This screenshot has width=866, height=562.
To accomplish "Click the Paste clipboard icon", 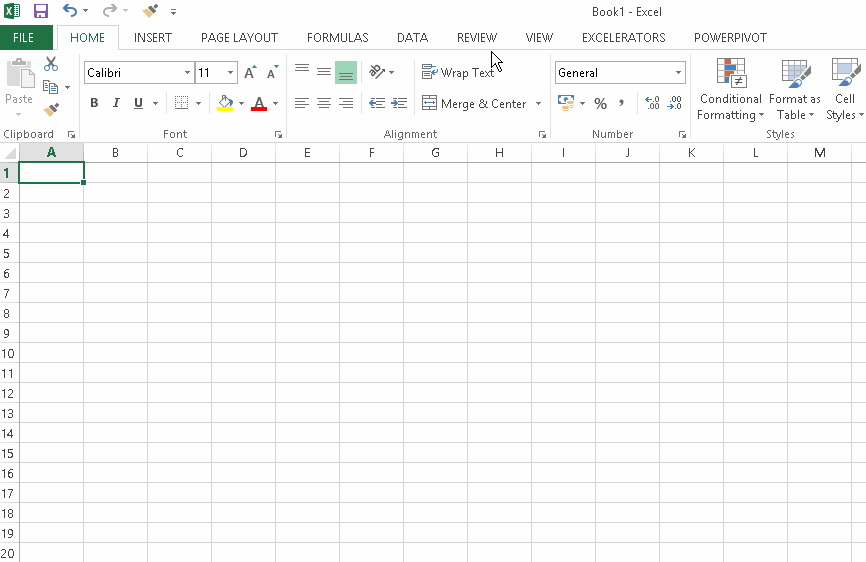I will [20, 73].
